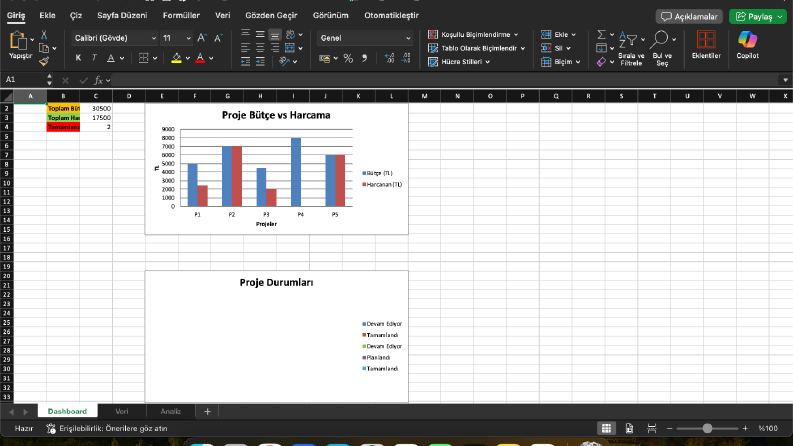Increase font size with larger A icon
Image resolution: width=793 pixels, height=446 pixels.
tap(201, 38)
